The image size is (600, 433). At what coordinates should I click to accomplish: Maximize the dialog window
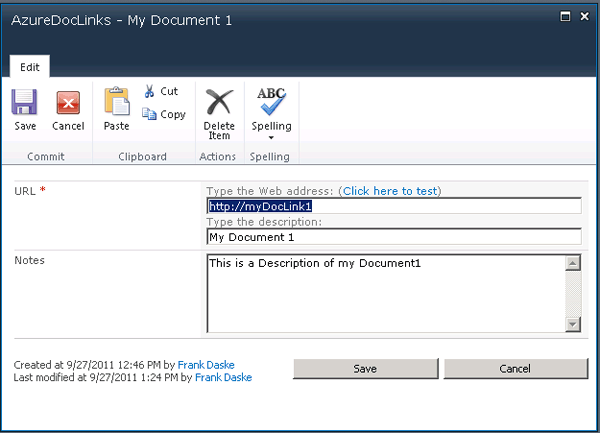[x=567, y=17]
